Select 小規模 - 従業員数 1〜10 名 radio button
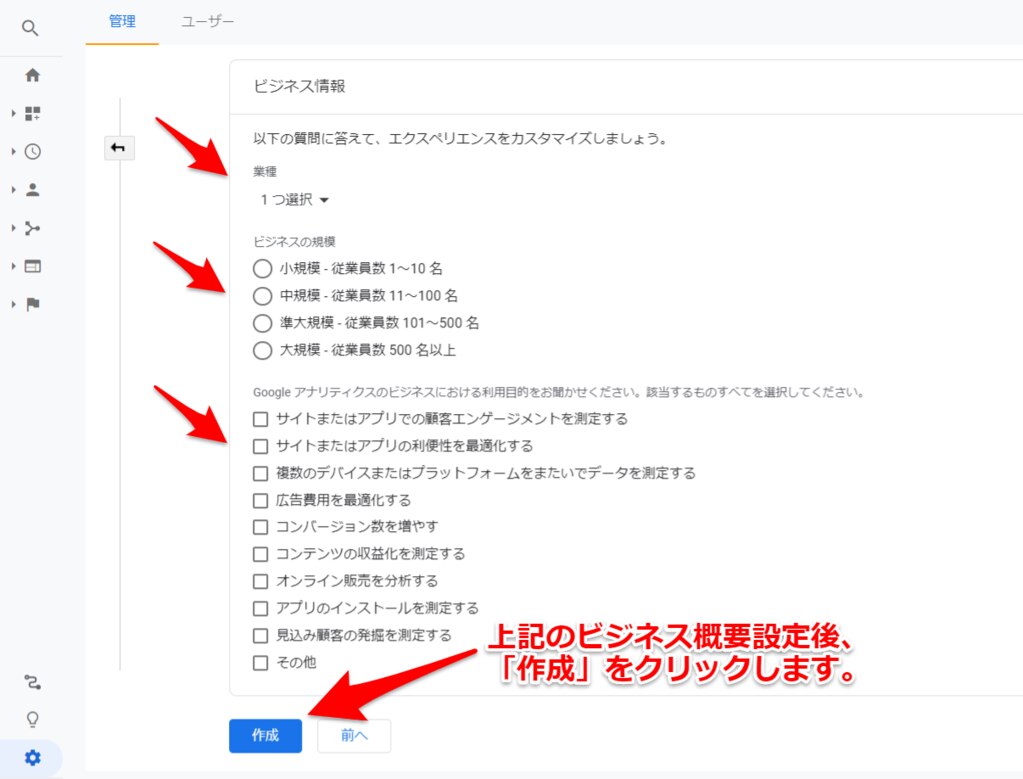Image resolution: width=1023 pixels, height=779 pixels. pyautogui.click(x=262, y=269)
